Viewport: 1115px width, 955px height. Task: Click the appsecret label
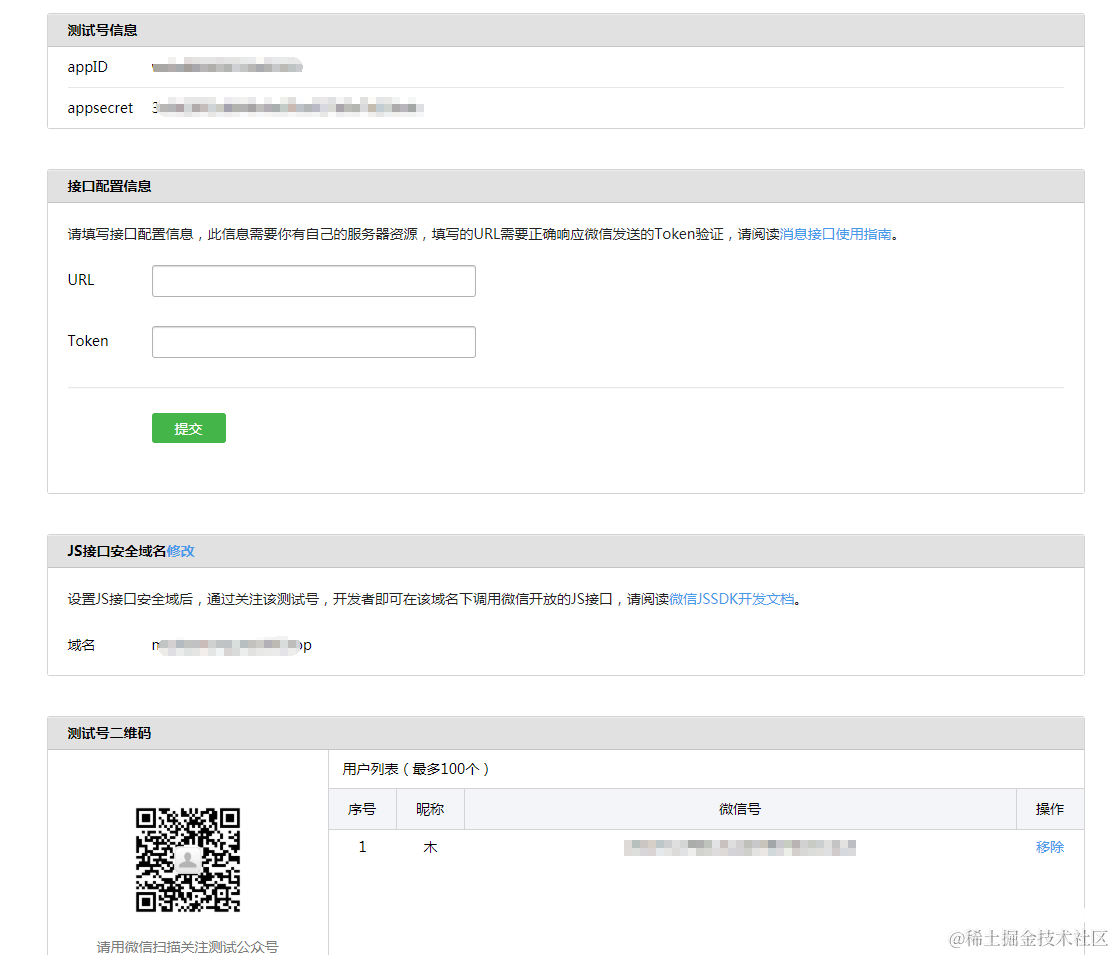click(100, 108)
